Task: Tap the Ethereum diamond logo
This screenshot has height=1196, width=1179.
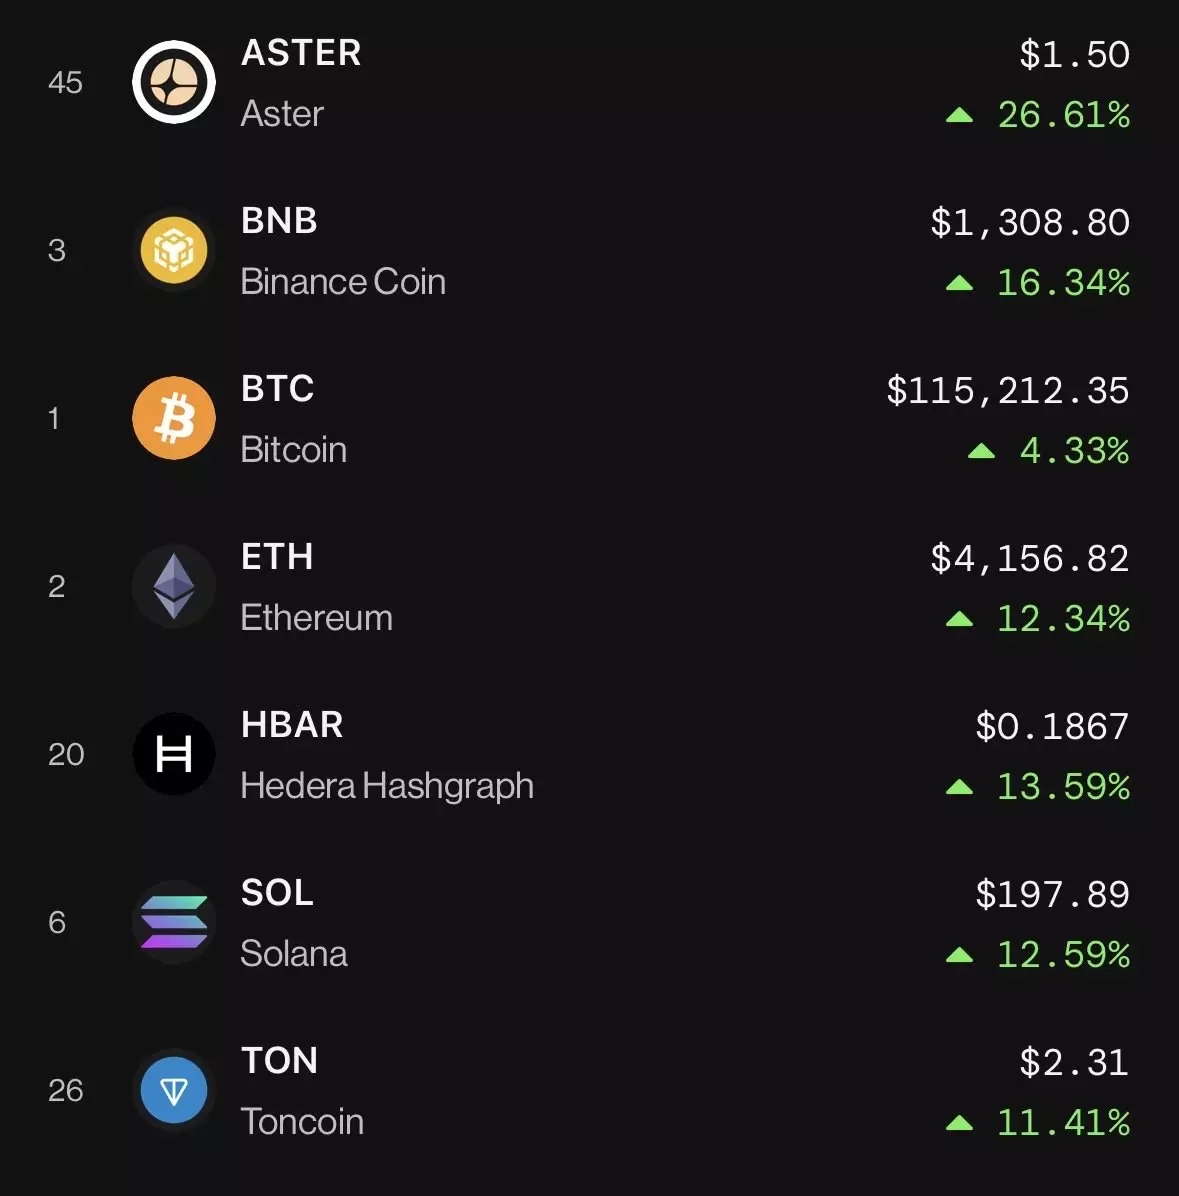Action: tap(174, 586)
